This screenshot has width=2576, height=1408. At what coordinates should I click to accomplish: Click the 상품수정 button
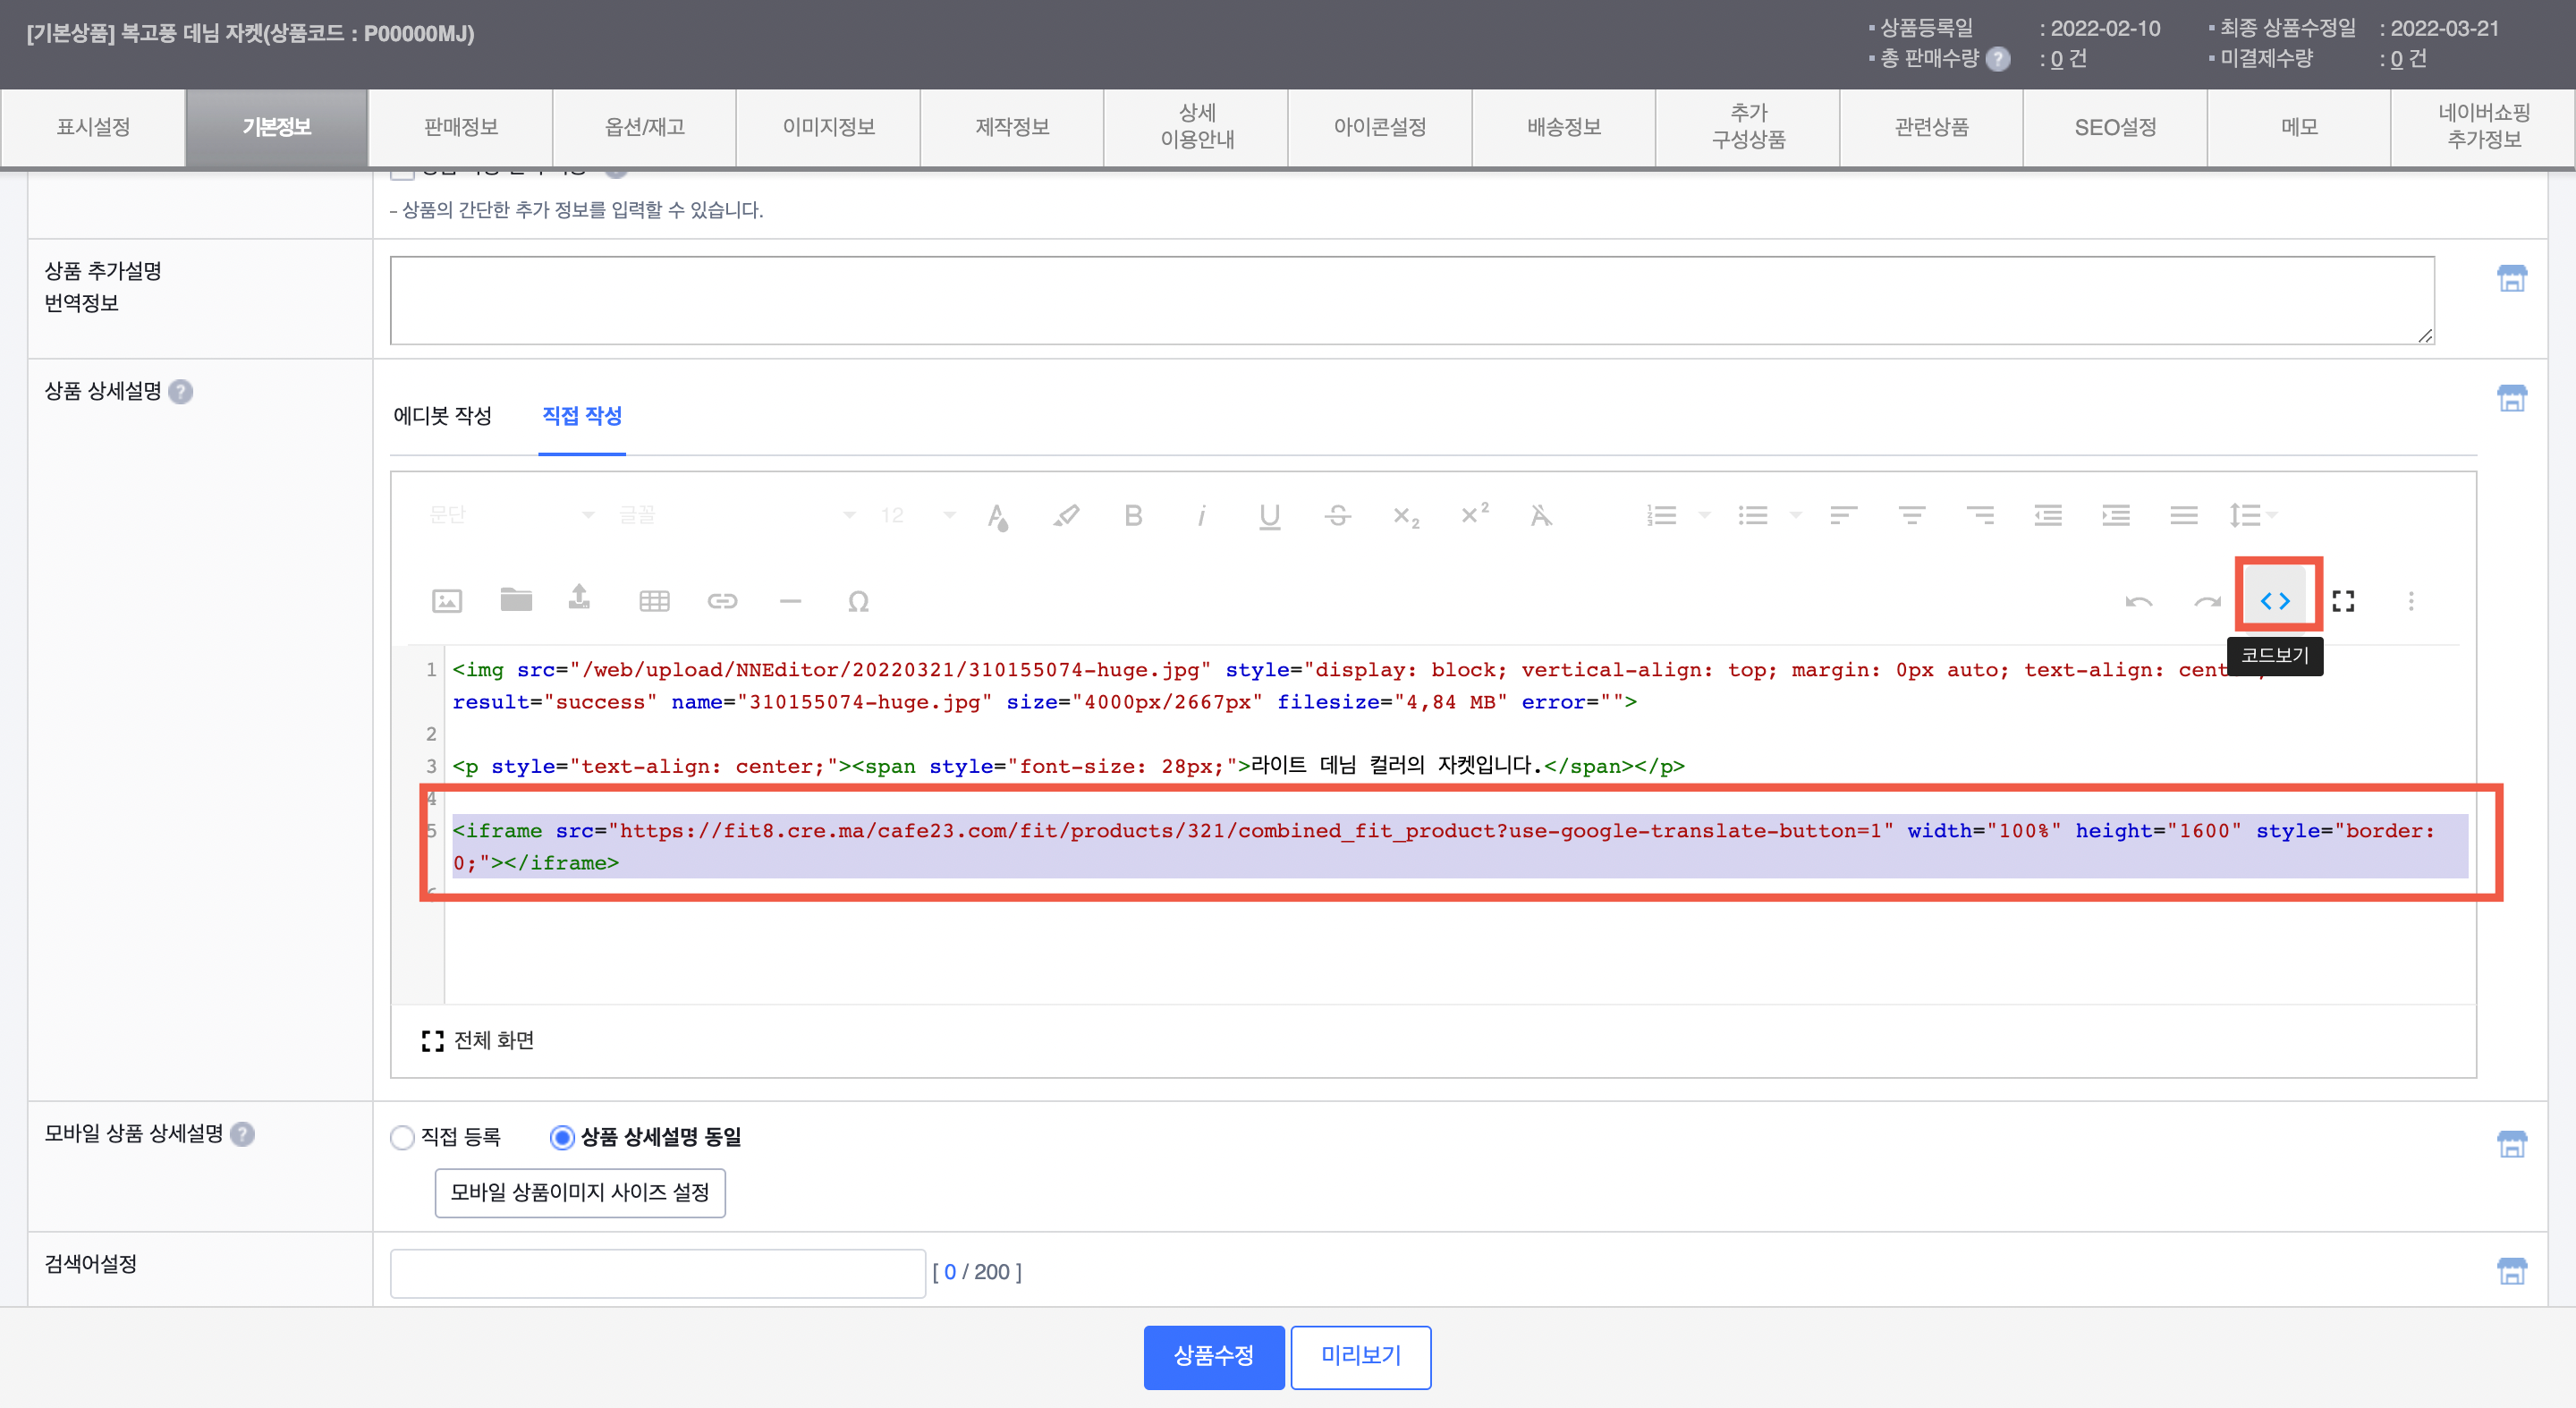point(1213,1356)
